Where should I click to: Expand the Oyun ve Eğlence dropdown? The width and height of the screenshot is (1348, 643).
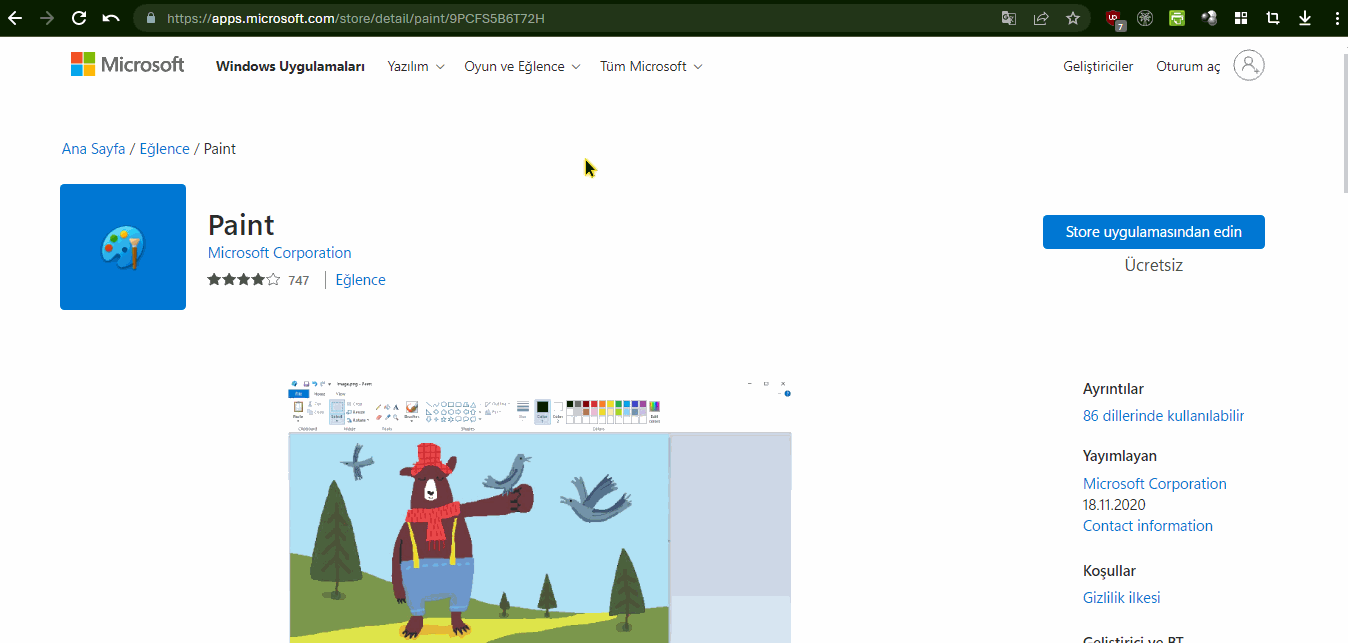522,67
